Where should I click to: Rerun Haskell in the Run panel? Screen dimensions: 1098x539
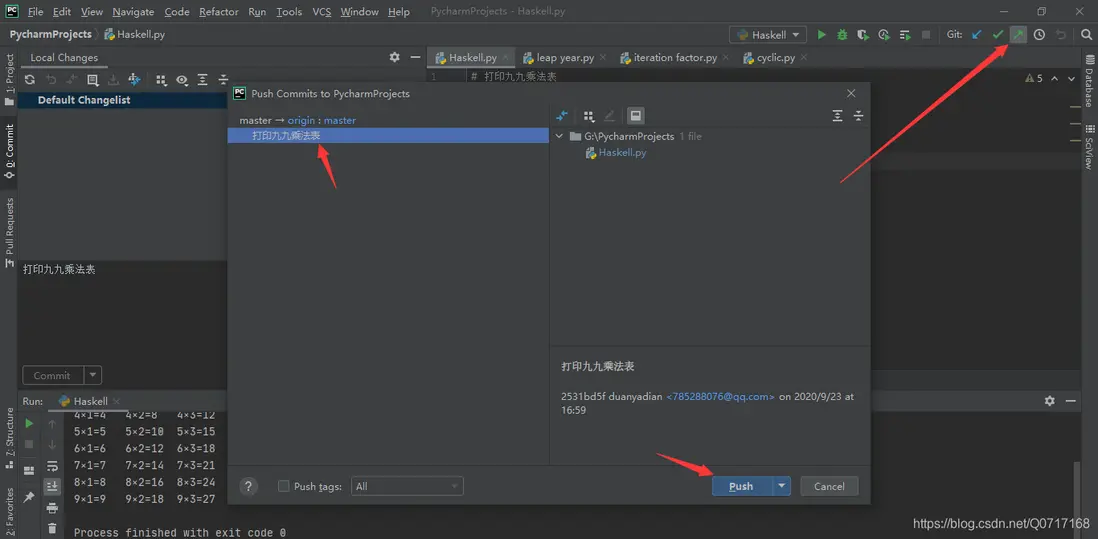pos(29,424)
